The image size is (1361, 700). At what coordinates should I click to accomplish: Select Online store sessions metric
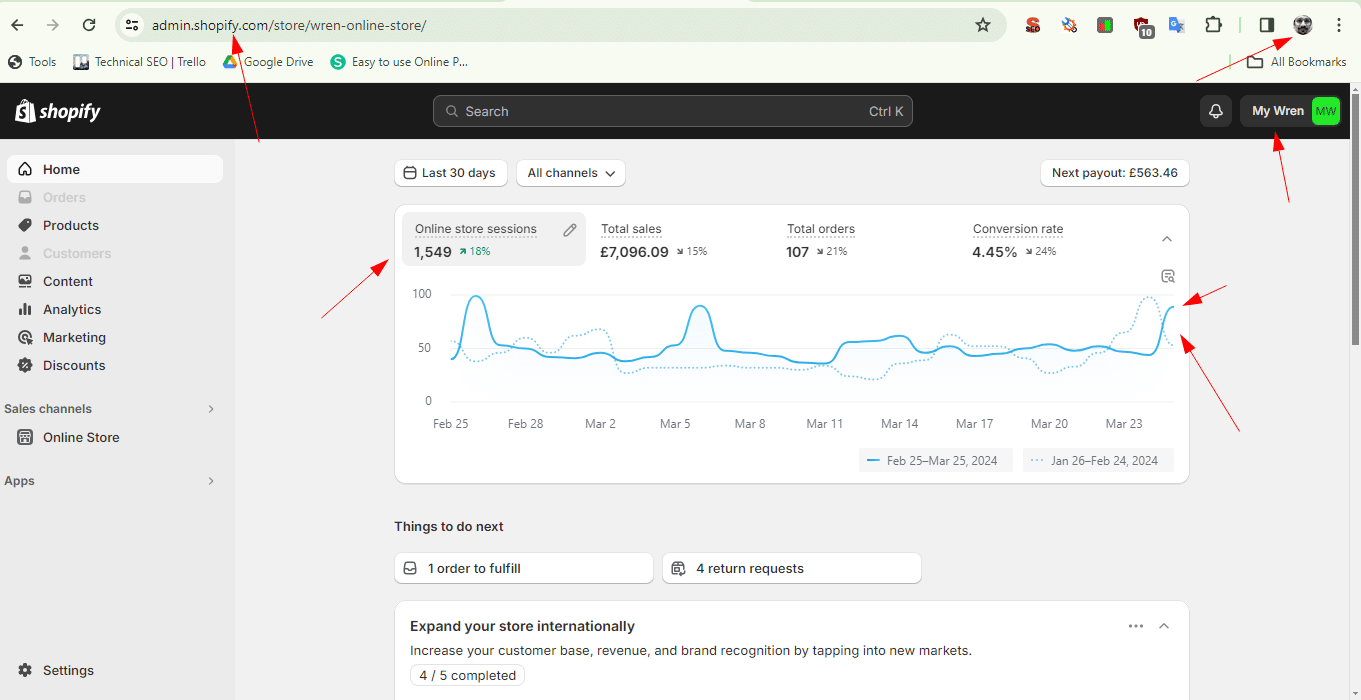point(494,240)
